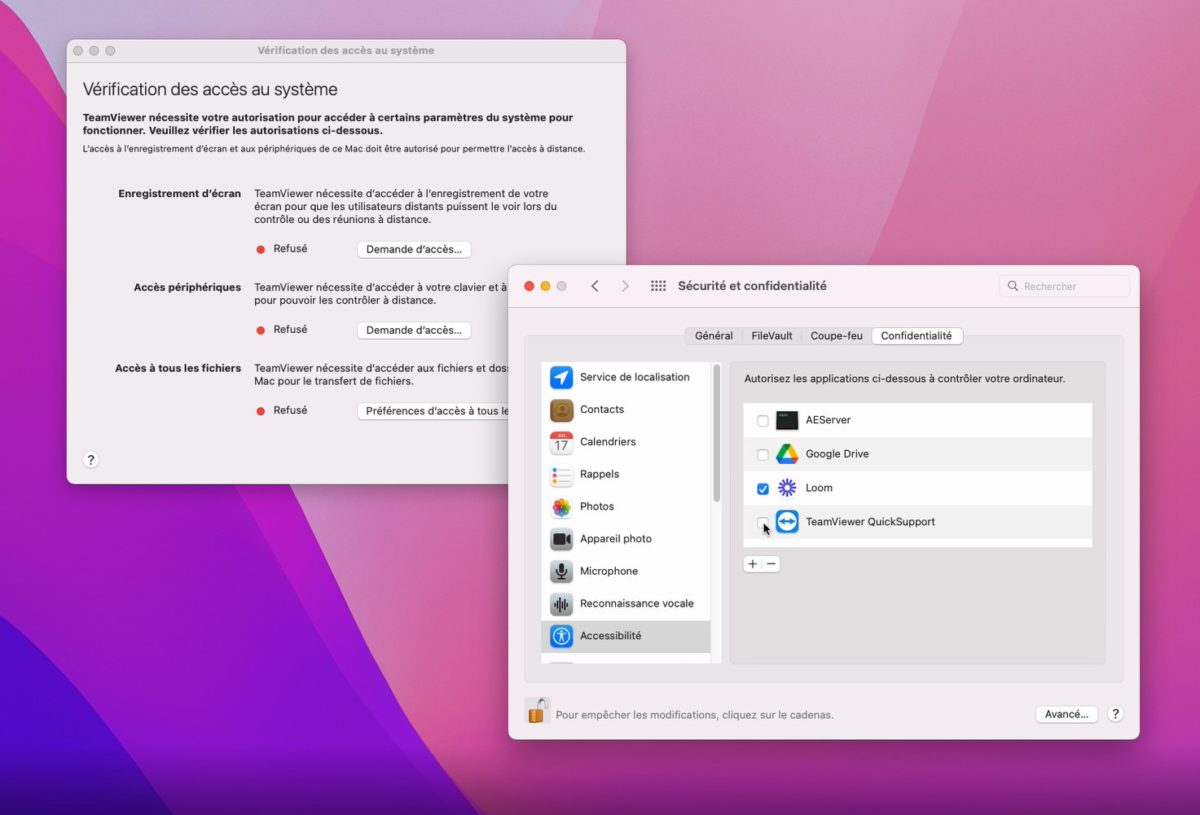Screen dimensions: 1200x815
Task: Uncheck the Loom checkbox
Action: pos(763,489)
